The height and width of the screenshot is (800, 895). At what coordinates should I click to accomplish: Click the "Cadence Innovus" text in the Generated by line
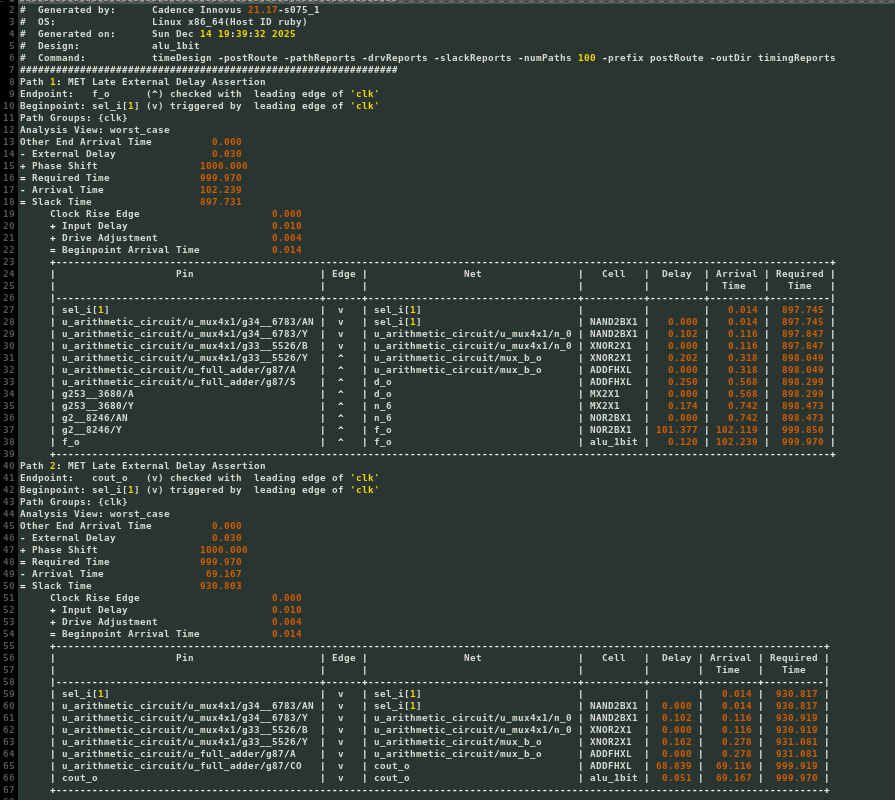[x=197, y=10]
